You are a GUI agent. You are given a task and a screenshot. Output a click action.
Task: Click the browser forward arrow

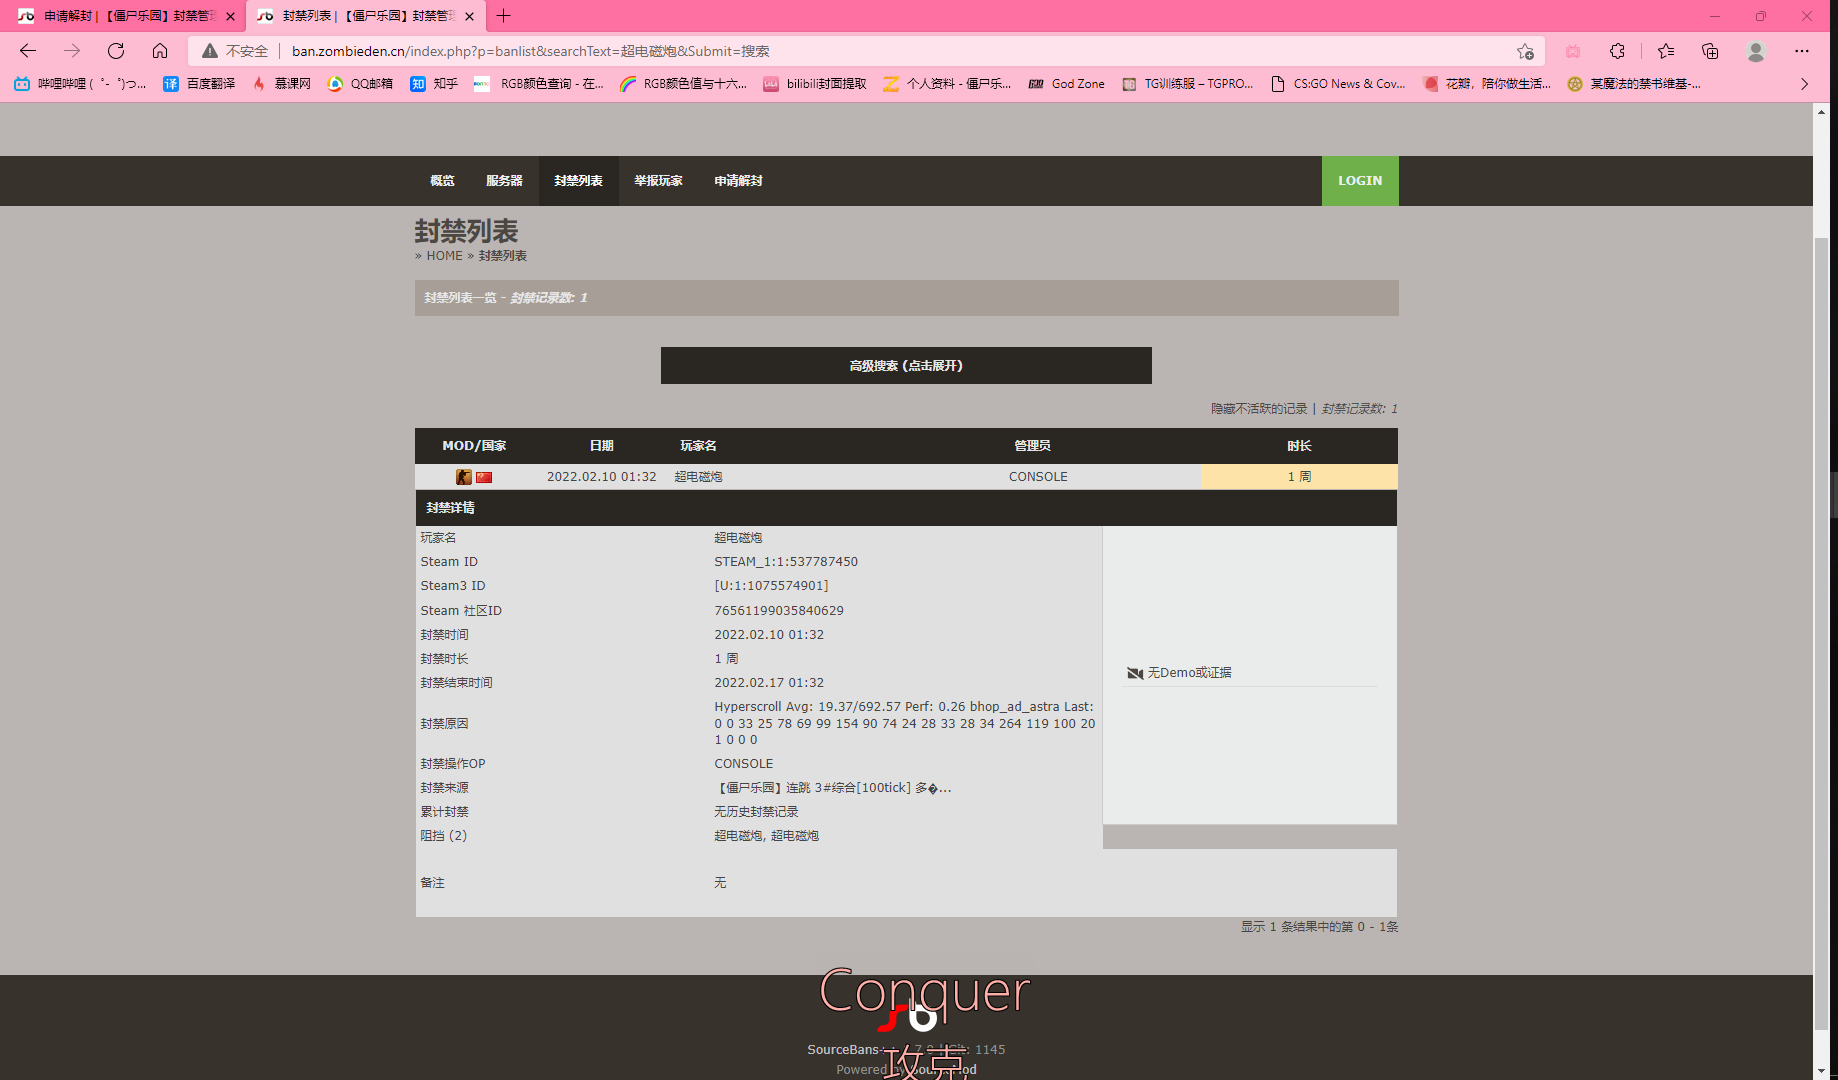pyautogui.click(x=72, y=51)
